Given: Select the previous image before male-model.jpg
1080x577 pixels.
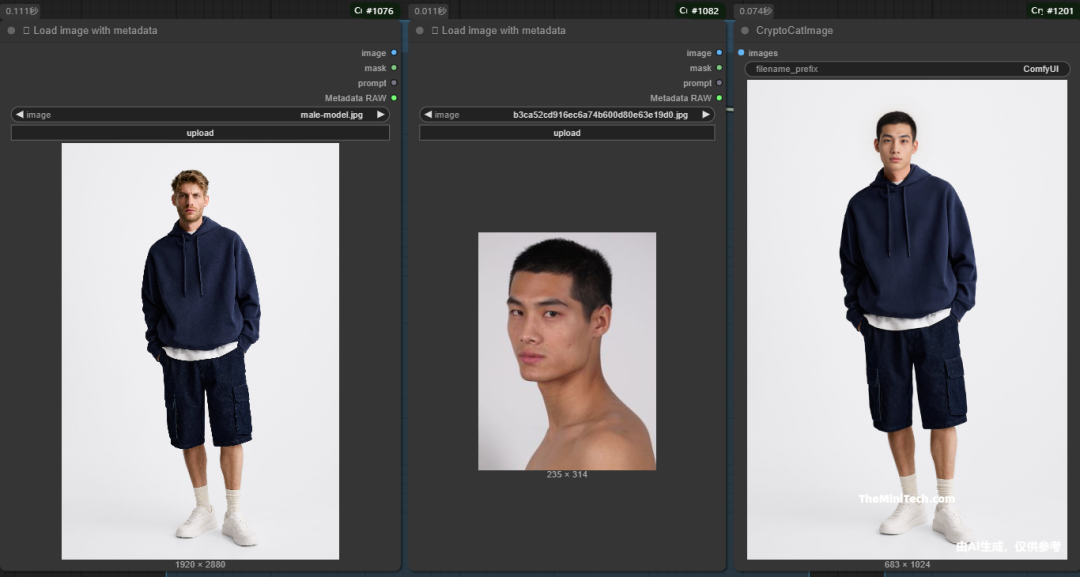Looking at the screenshot, I should coord(20,115).
